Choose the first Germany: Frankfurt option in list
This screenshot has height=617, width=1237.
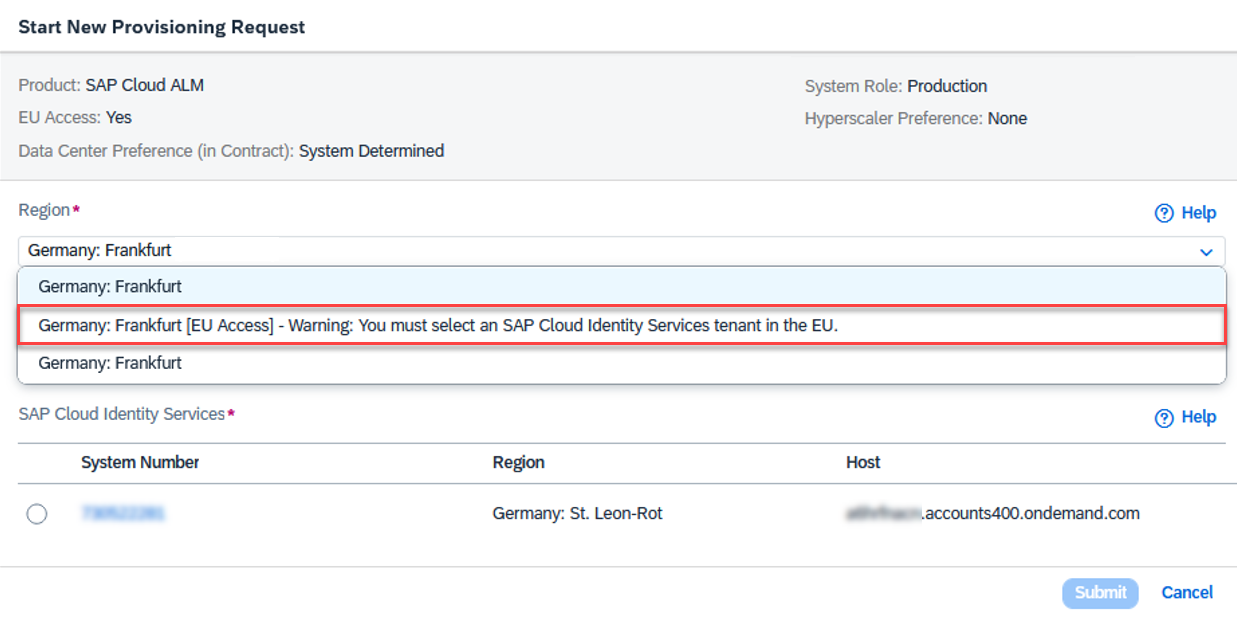pyautogui.click(x=110, y=286)
